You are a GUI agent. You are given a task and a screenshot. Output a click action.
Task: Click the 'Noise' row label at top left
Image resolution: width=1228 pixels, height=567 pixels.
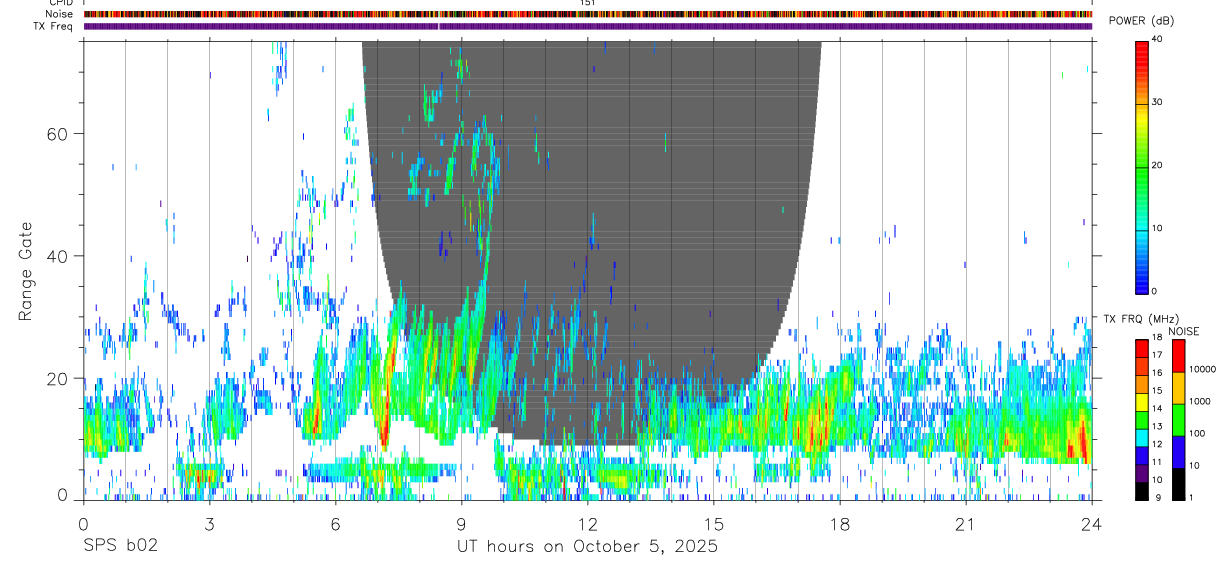click(x=58, y=15)
